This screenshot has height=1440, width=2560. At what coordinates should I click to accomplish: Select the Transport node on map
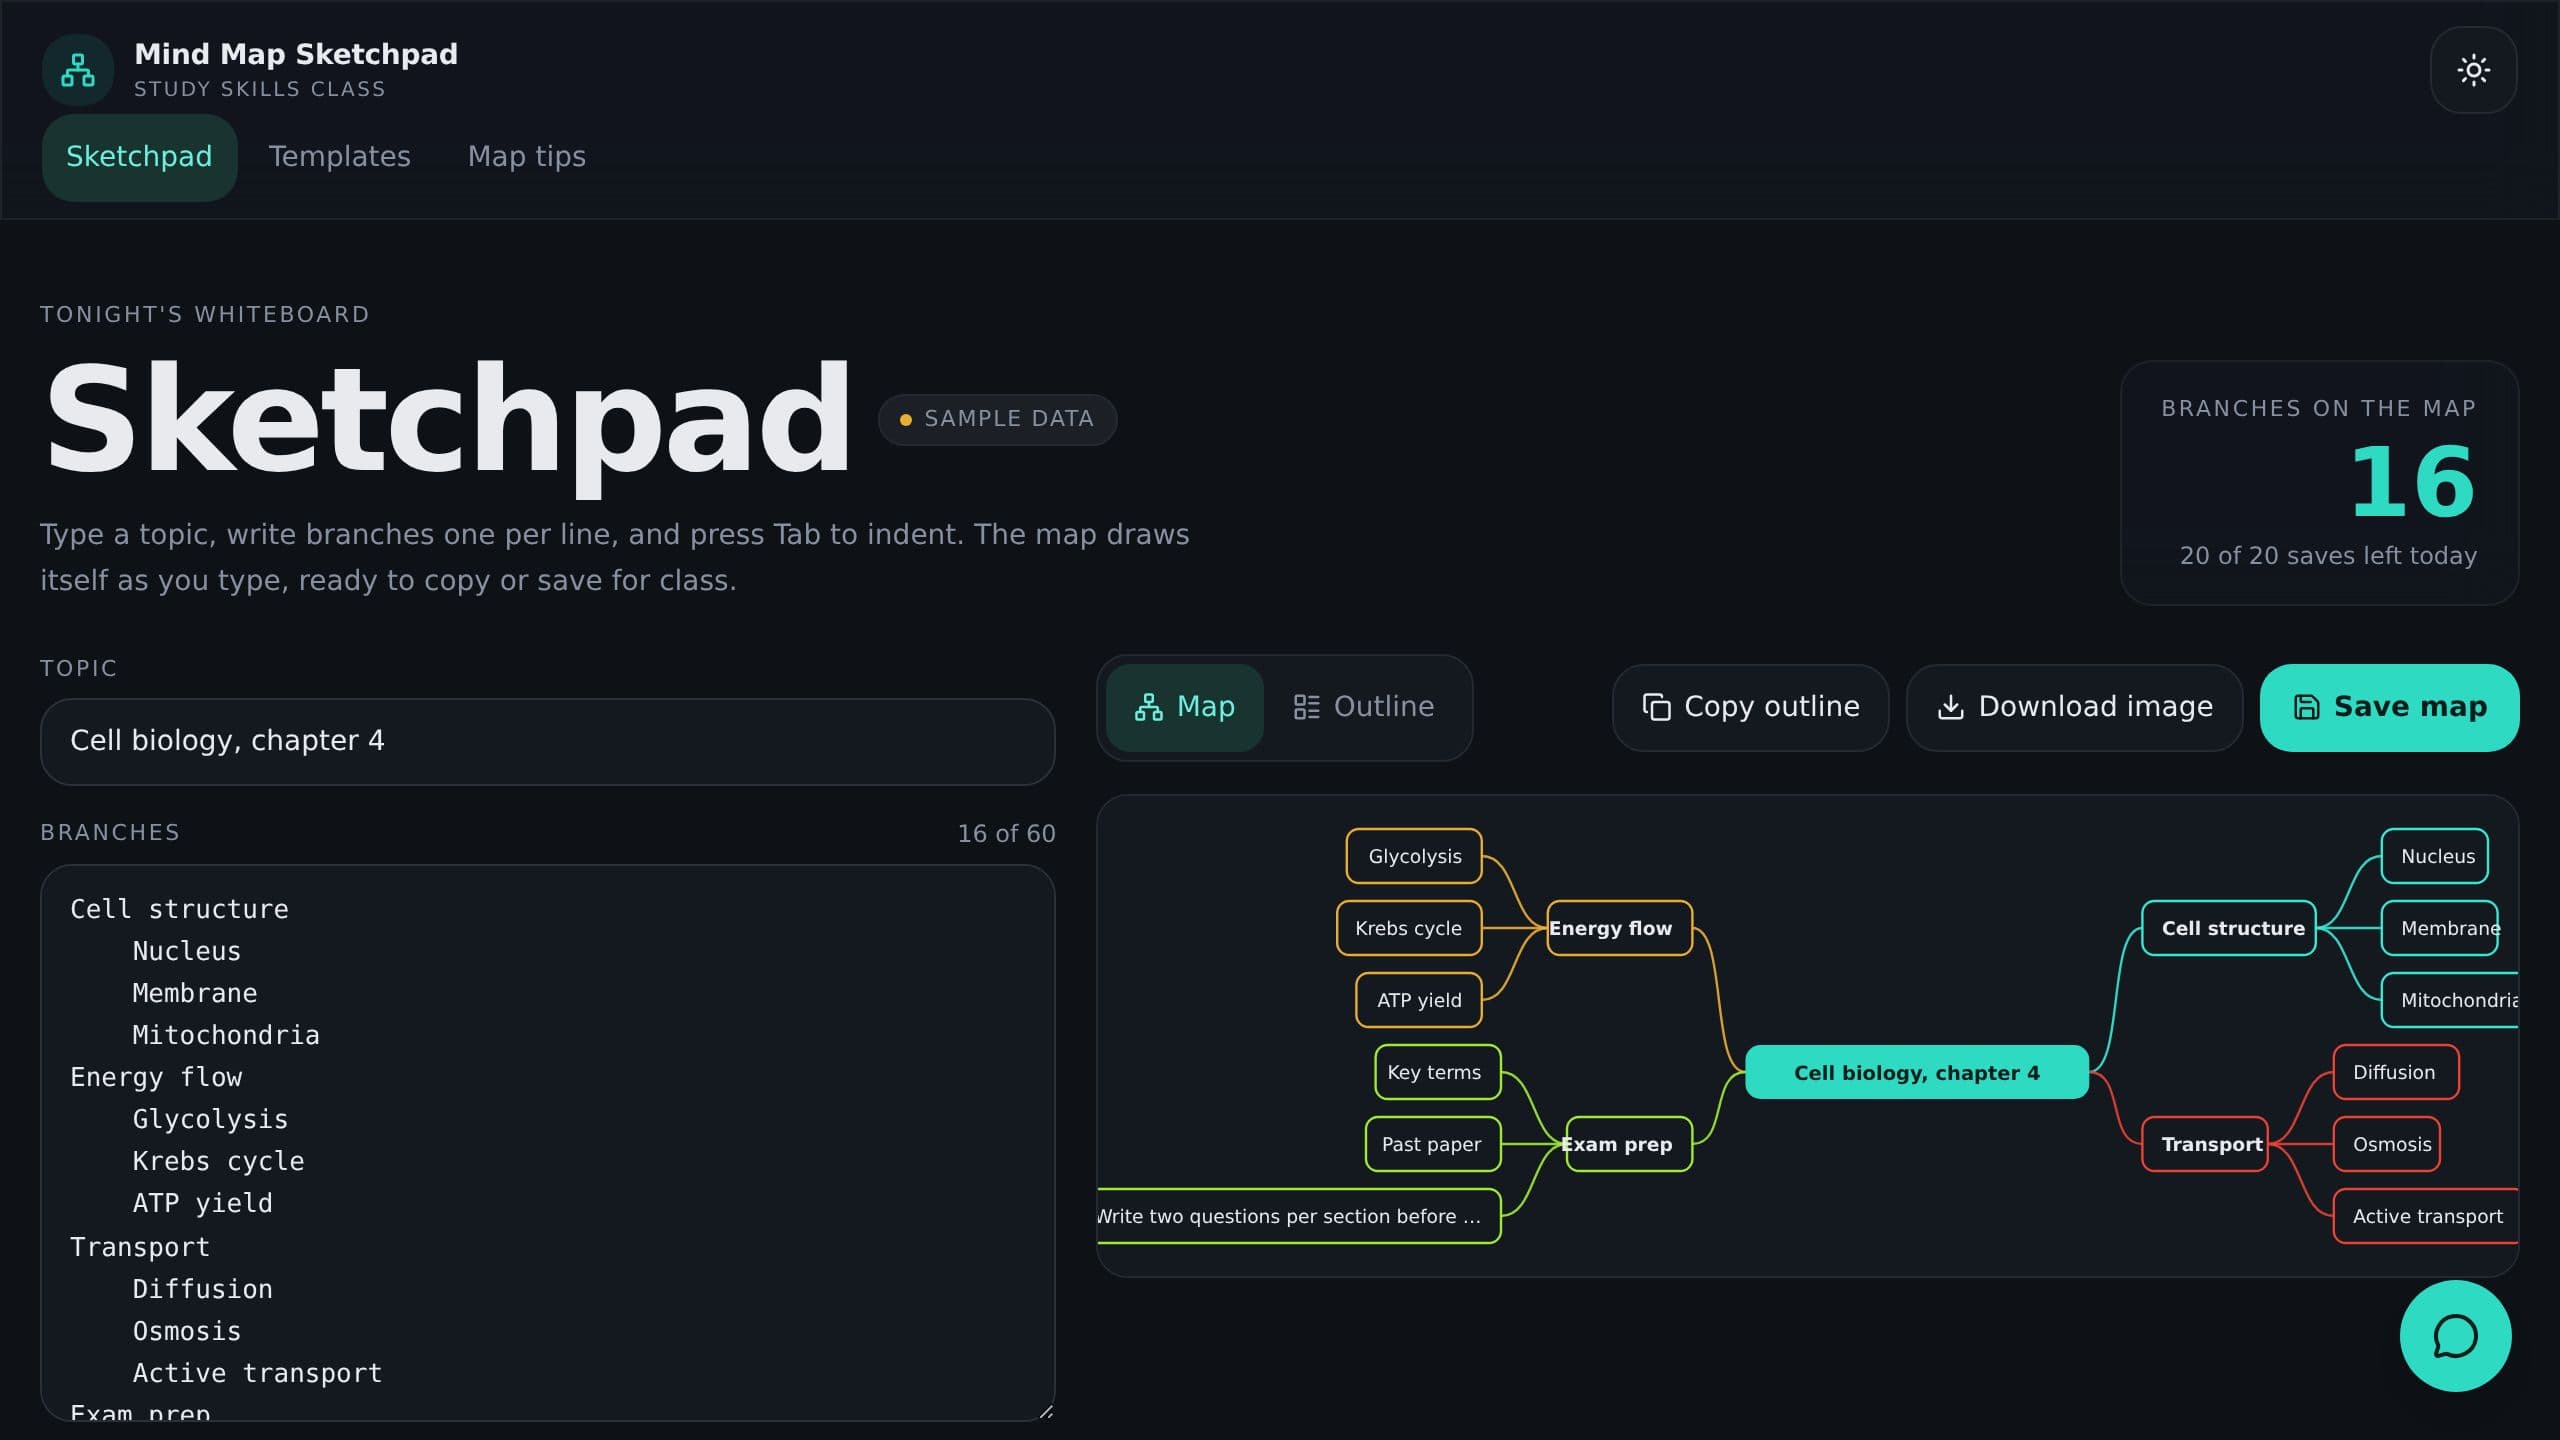2204,1144
